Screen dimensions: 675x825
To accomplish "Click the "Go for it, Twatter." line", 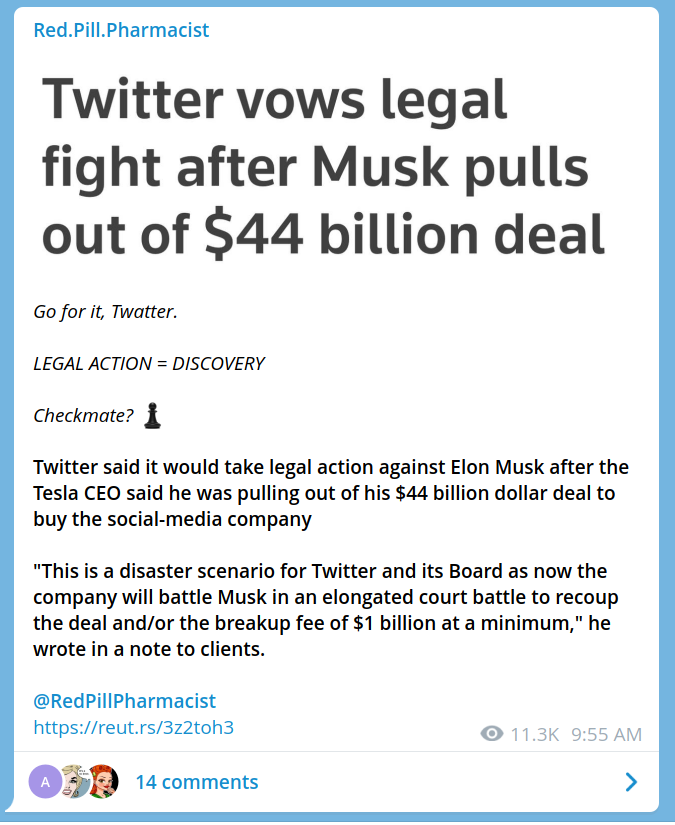I will (x=105, y=312).
